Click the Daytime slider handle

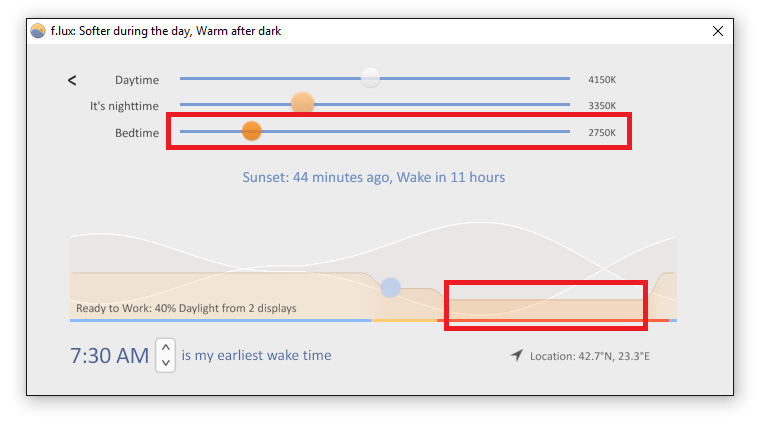point(370,78)
